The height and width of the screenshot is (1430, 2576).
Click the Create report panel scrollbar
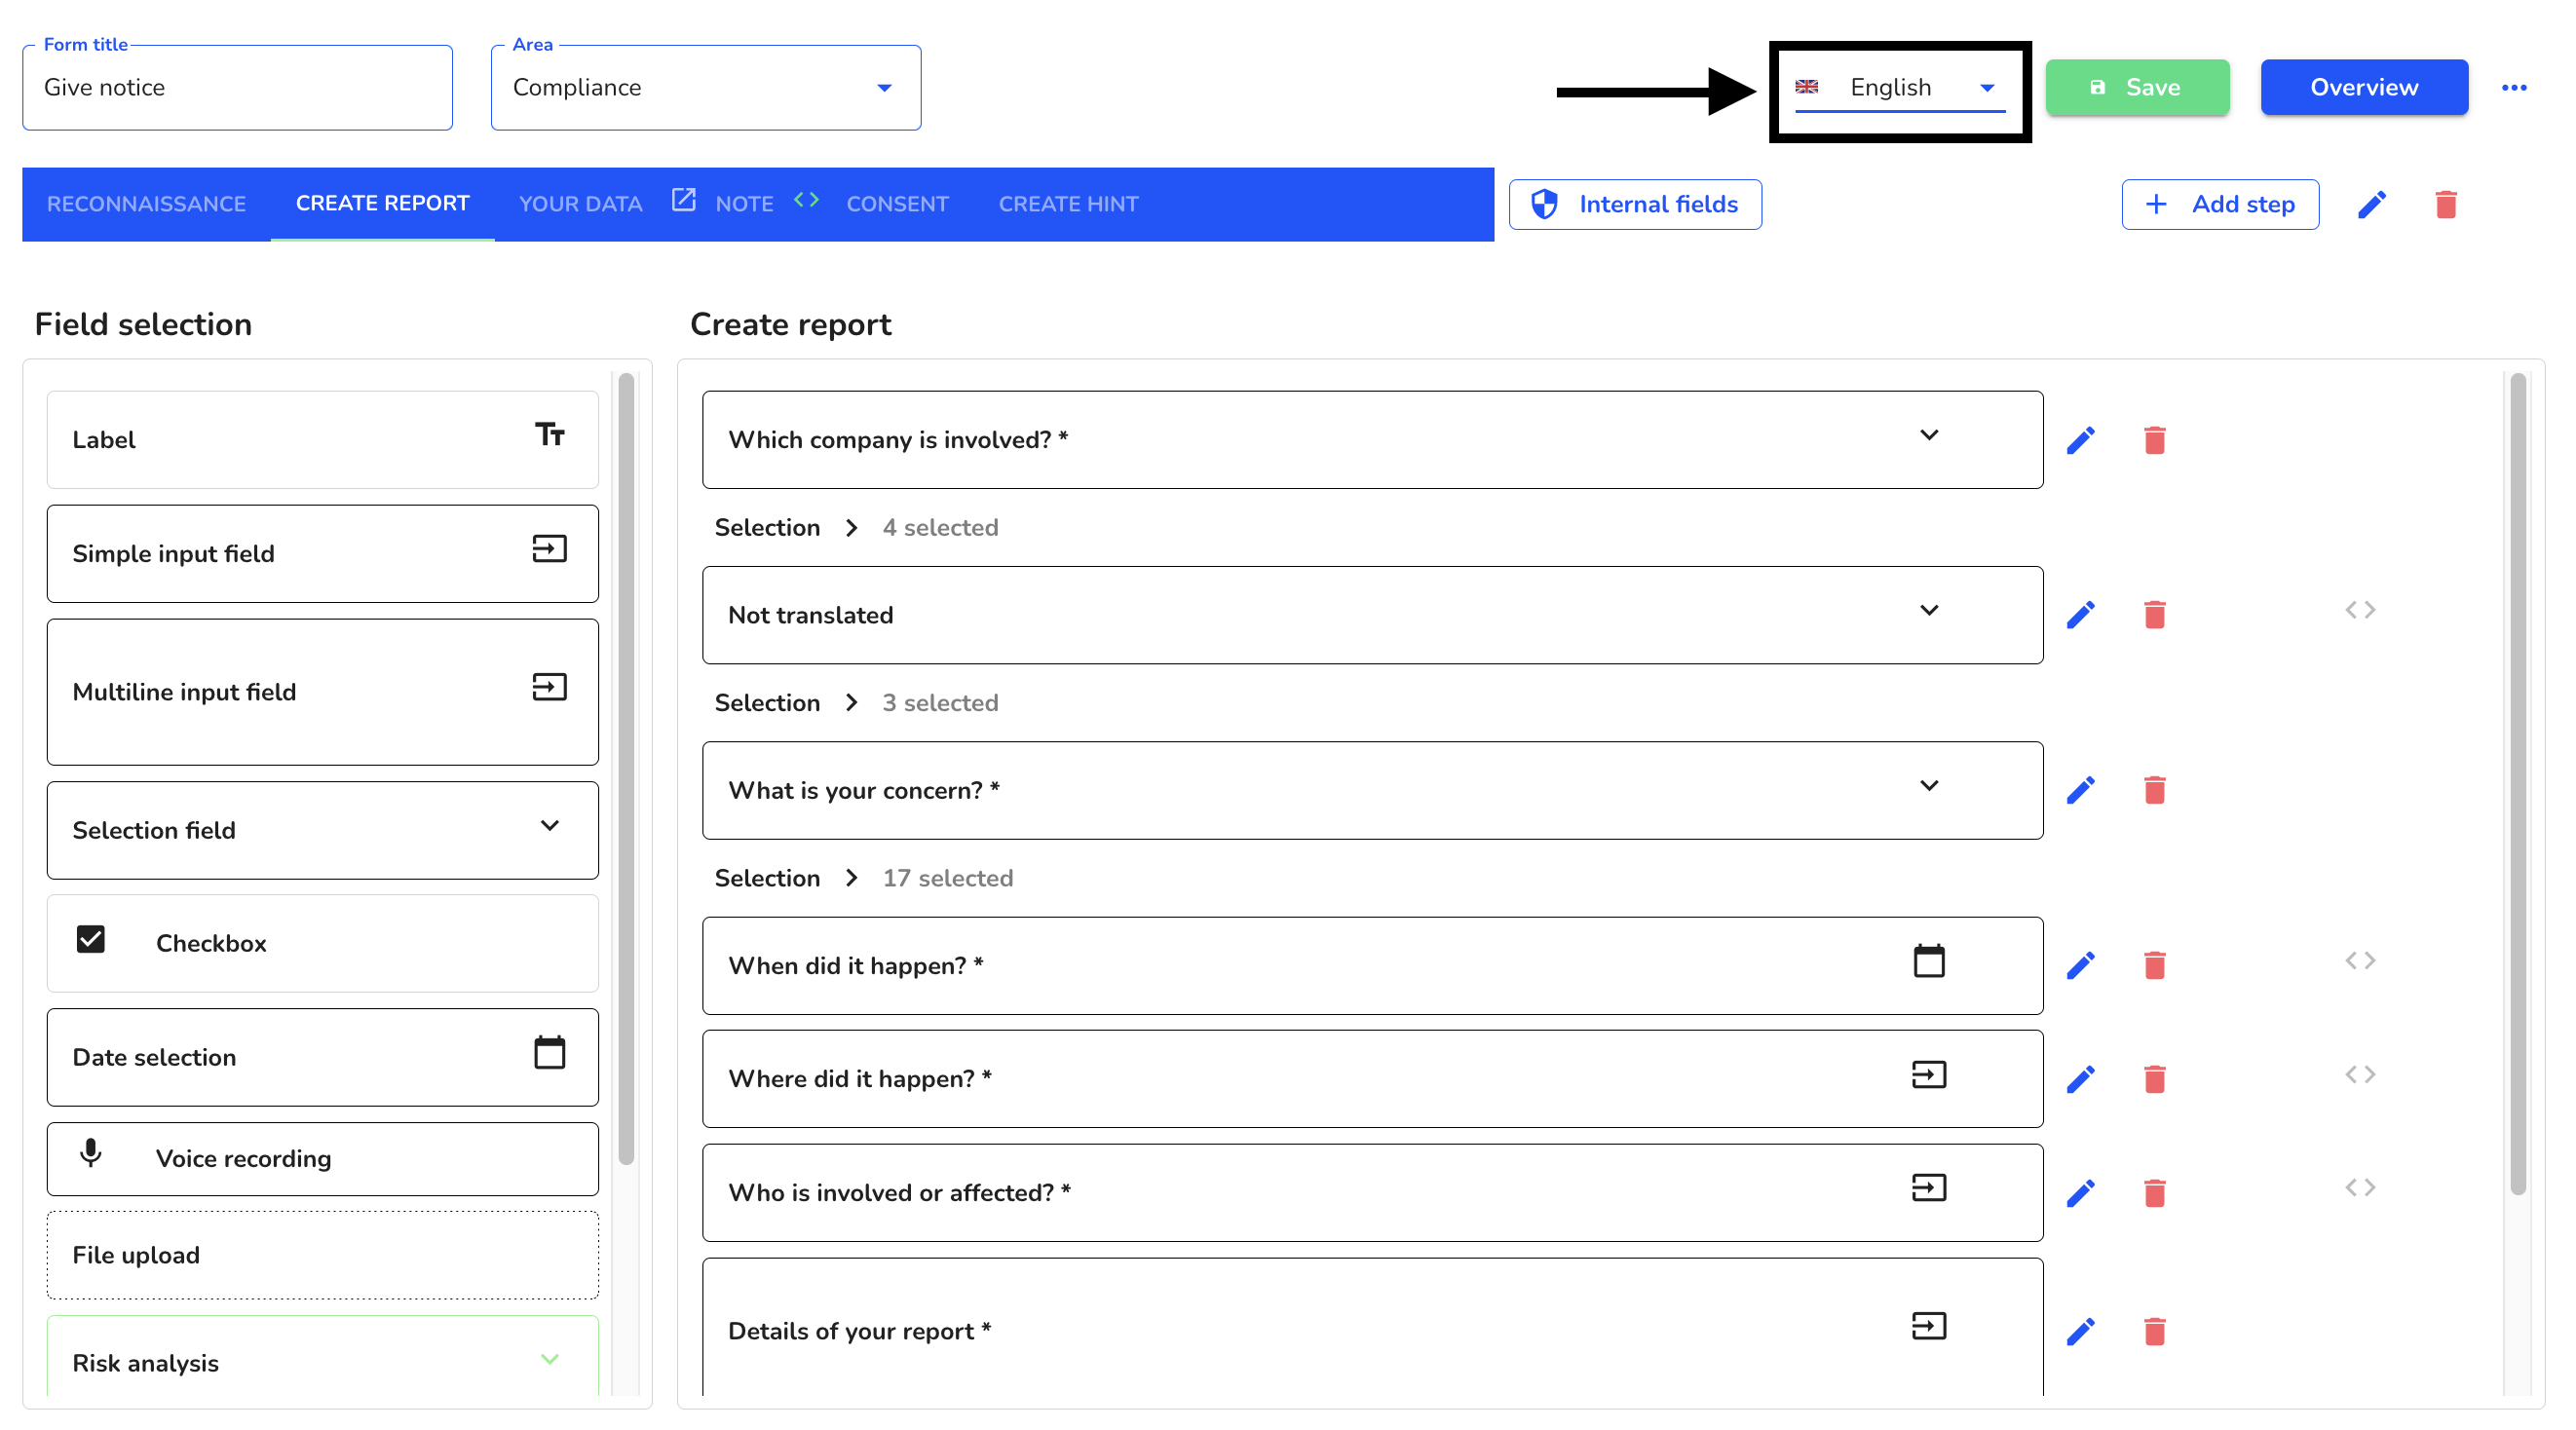(x=2517, y=783)
